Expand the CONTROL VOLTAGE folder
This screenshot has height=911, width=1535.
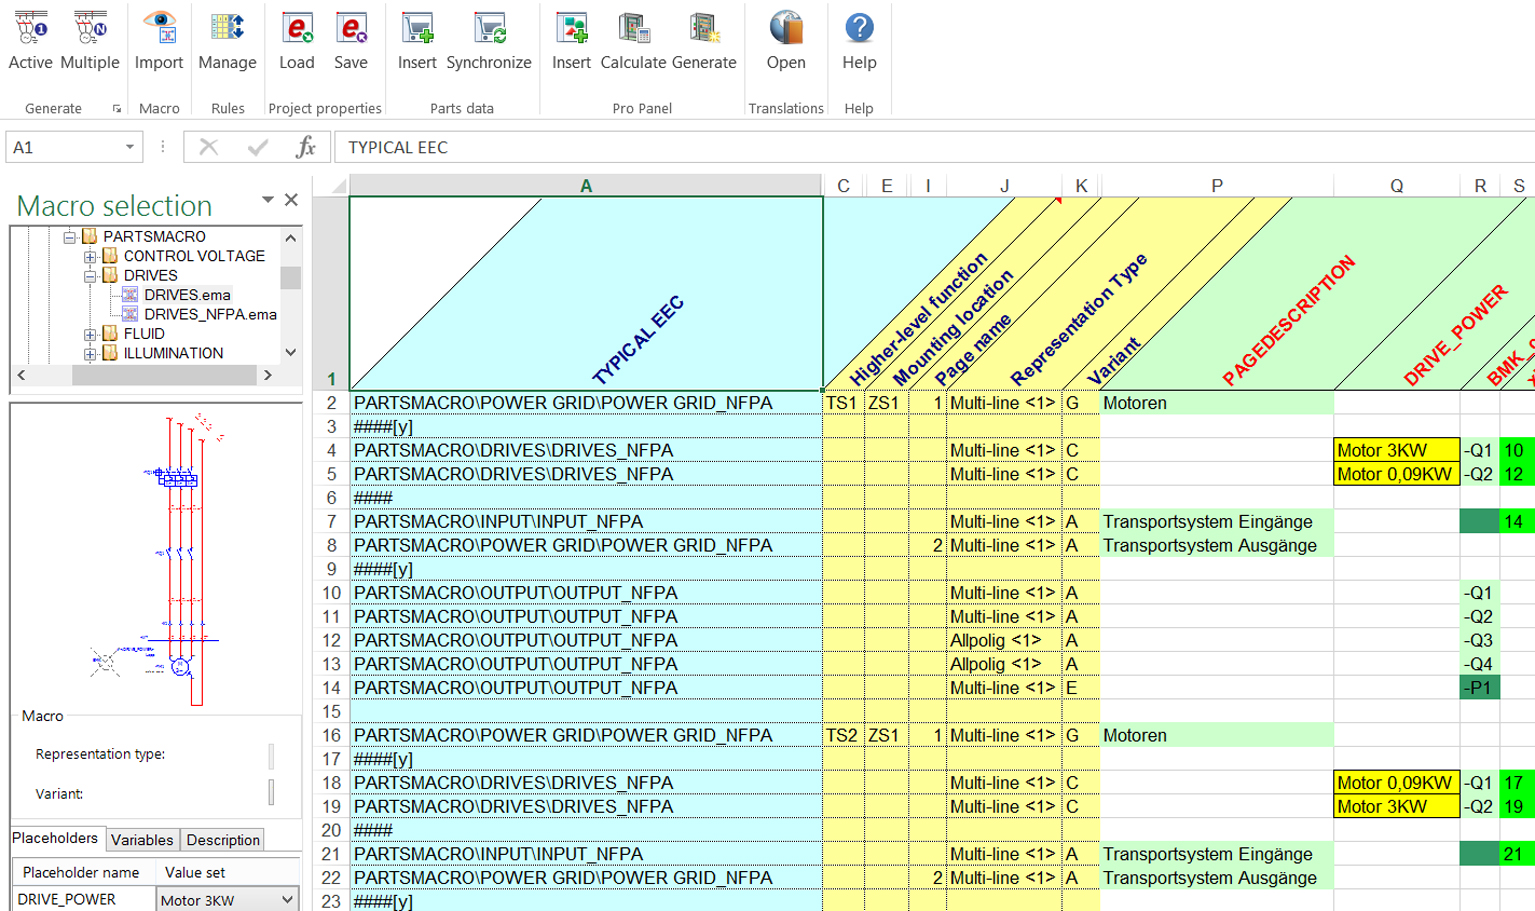pos(90,257)
